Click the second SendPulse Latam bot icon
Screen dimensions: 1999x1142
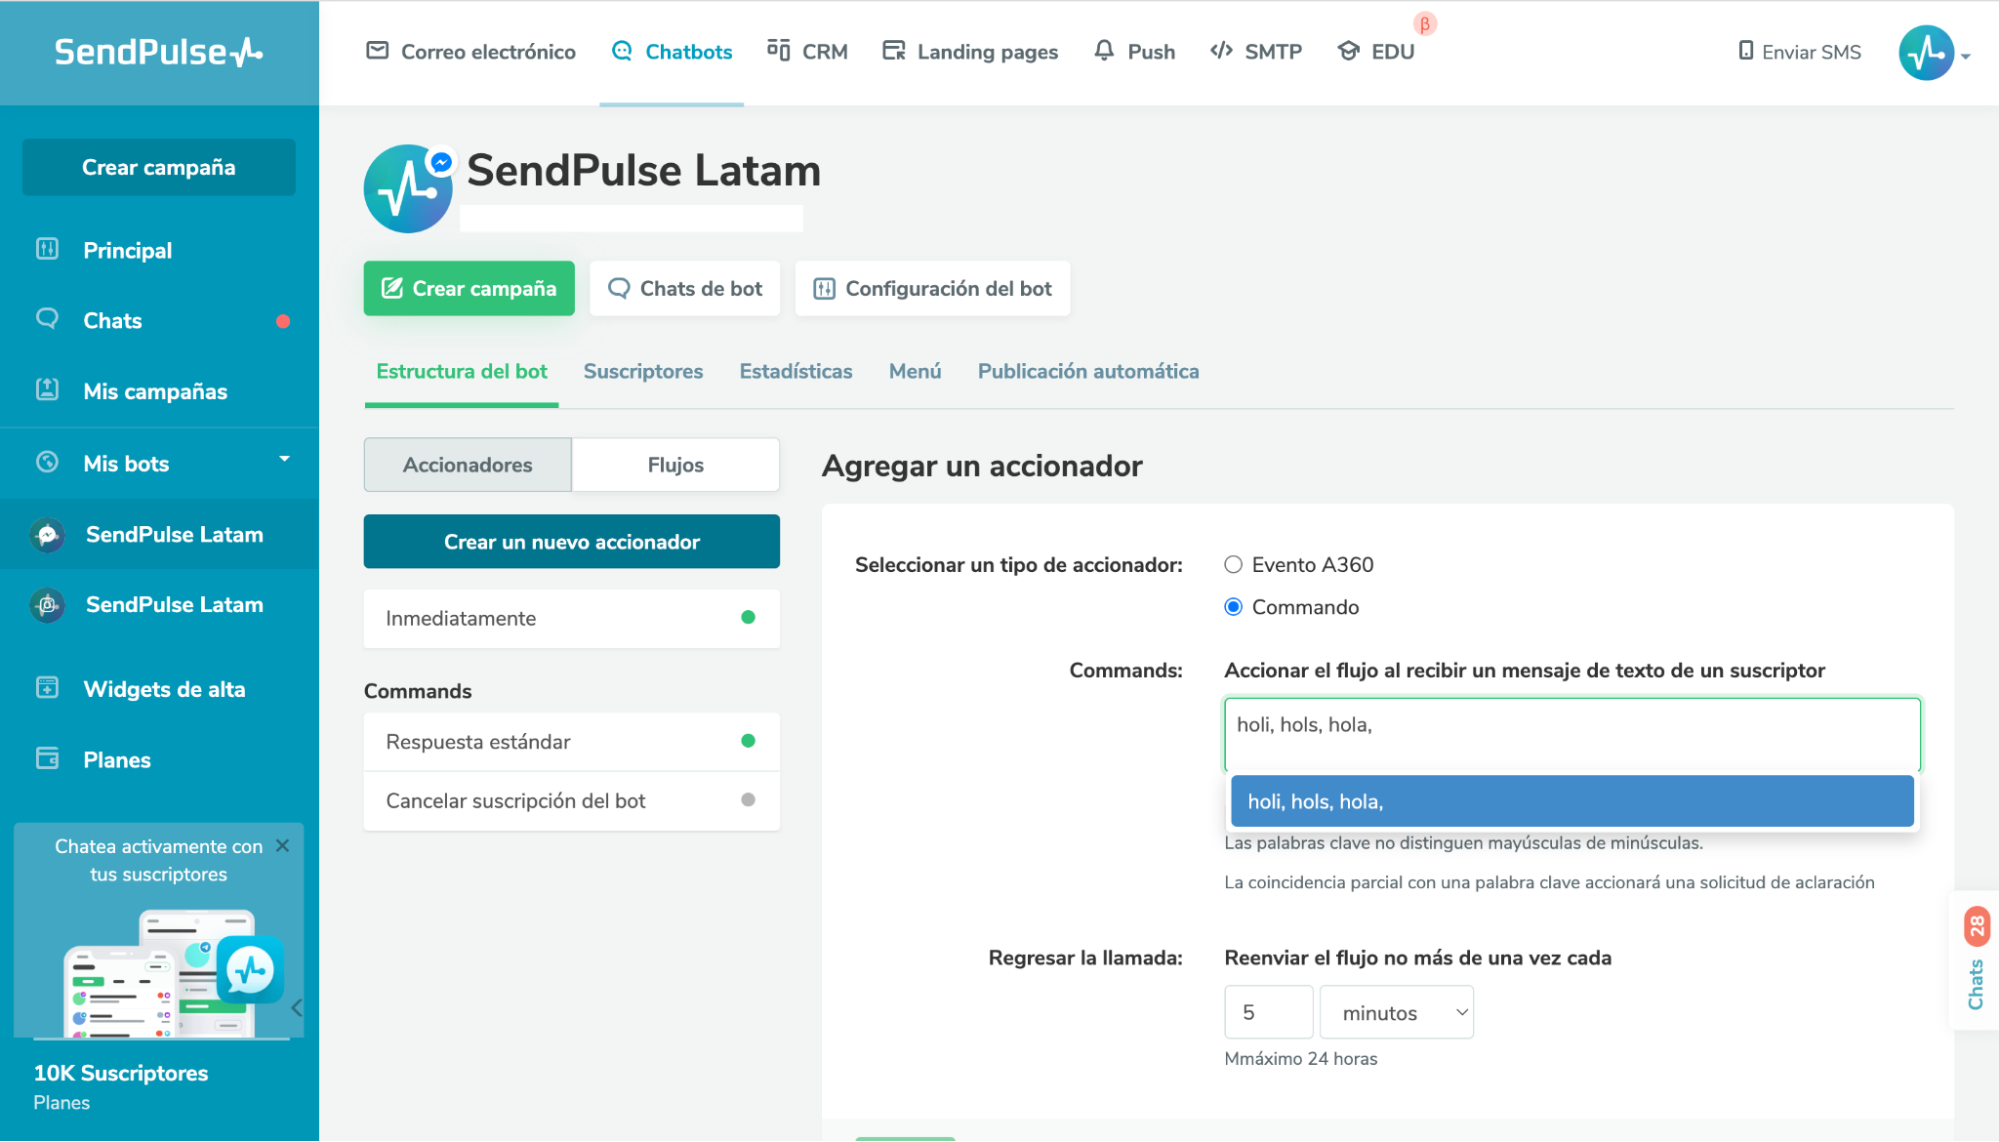pyautogui.click(x=47, y=605)
